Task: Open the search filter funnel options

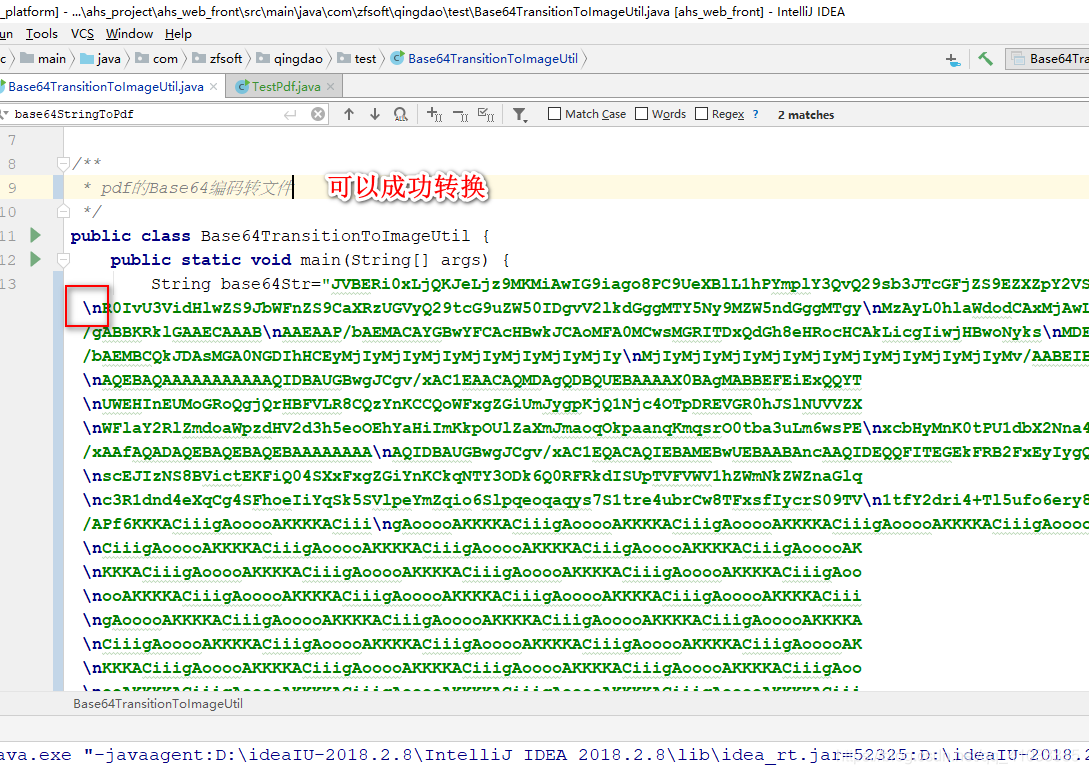Action: 519,115
